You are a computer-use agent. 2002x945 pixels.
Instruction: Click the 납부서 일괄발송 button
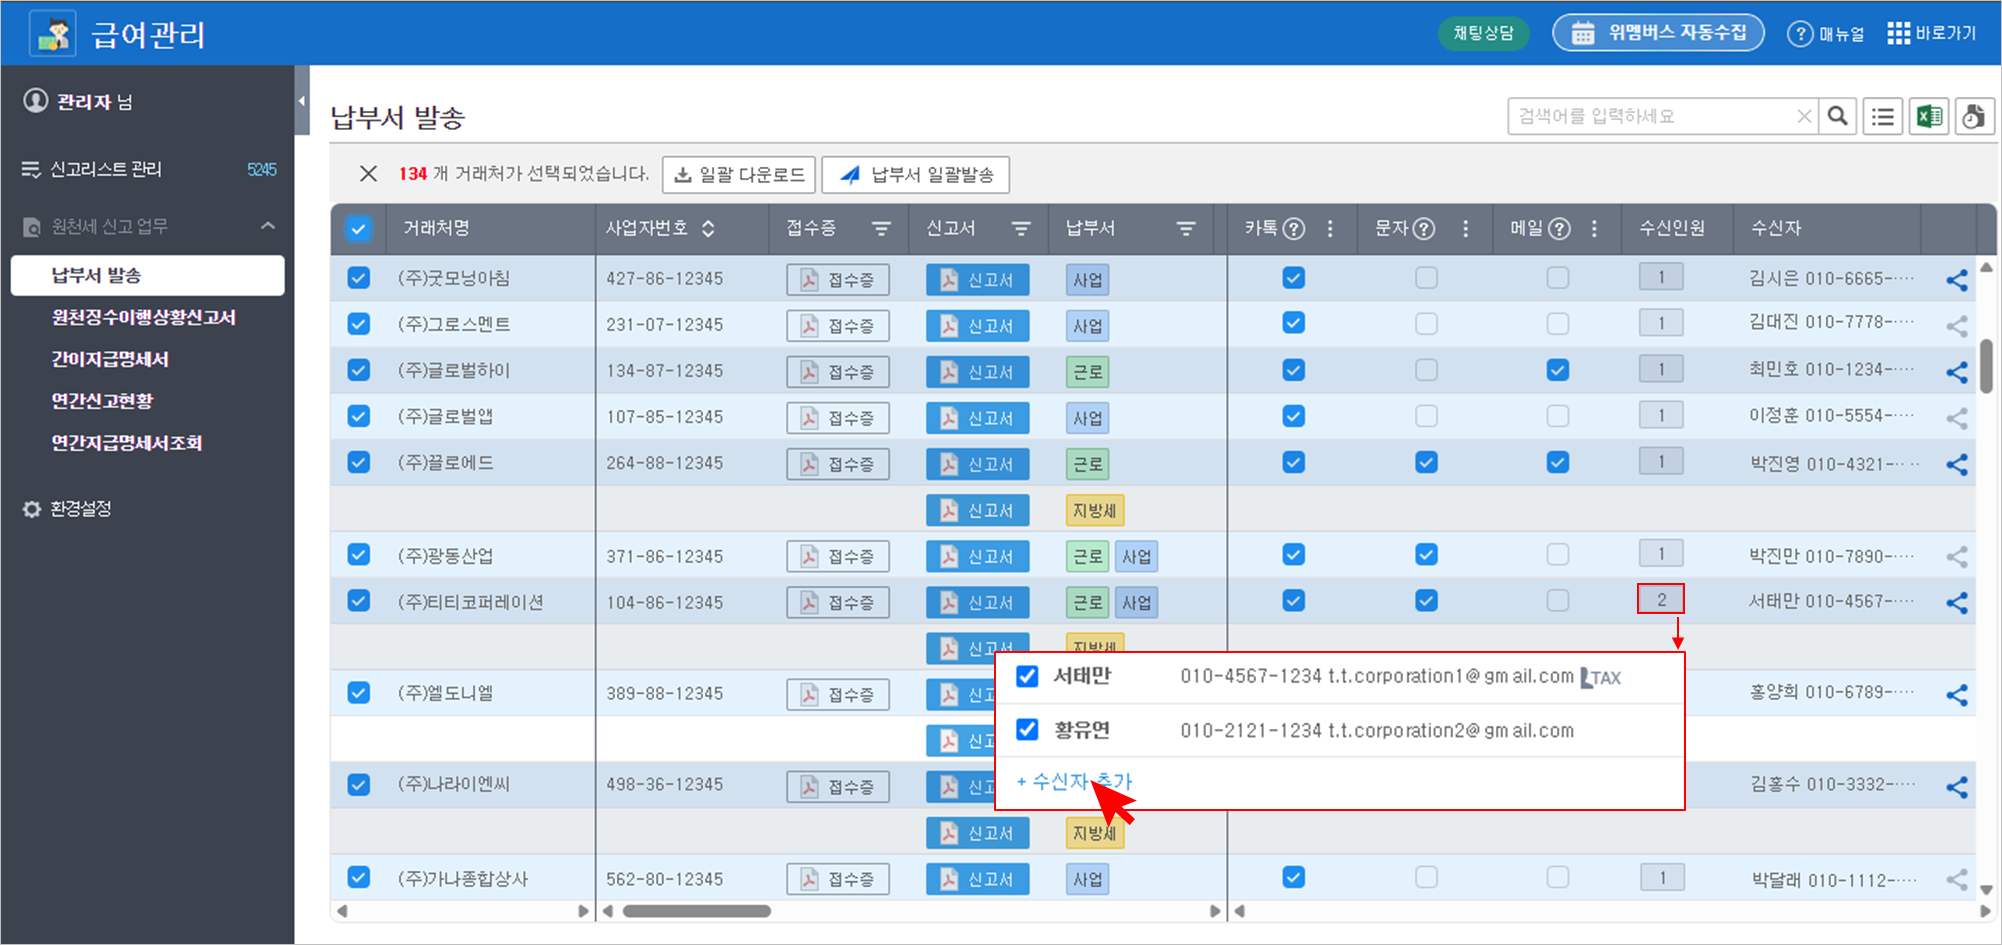[x=916, y=175]
